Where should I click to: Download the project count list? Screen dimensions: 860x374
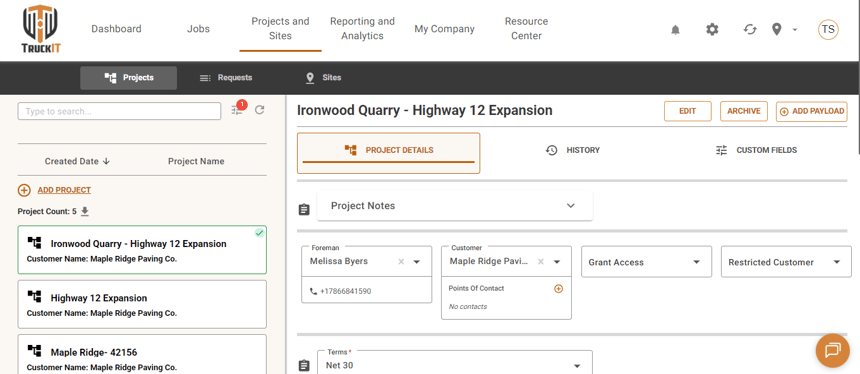pos(84,211)
